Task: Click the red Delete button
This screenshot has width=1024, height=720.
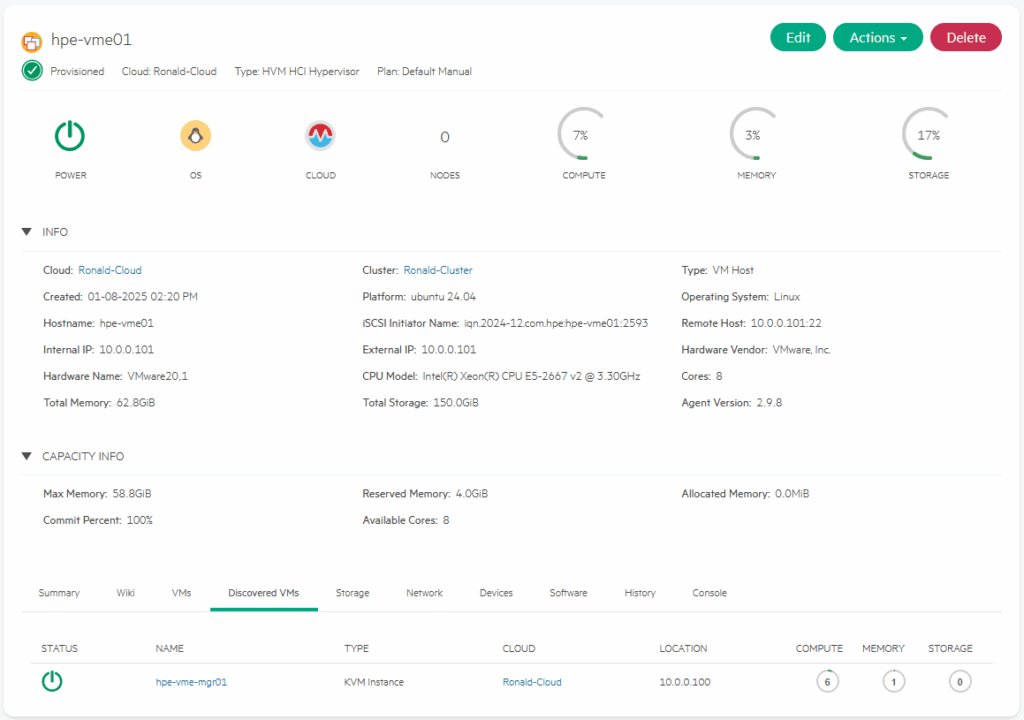Action: 965,38
